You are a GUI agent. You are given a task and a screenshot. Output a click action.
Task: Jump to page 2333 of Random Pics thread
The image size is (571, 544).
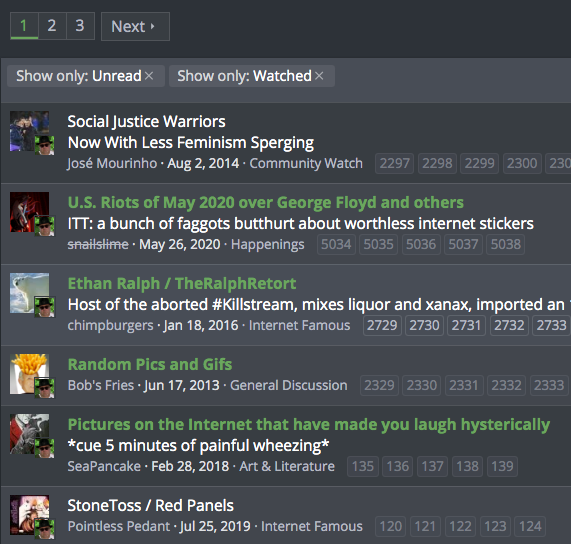coord(549,385)
